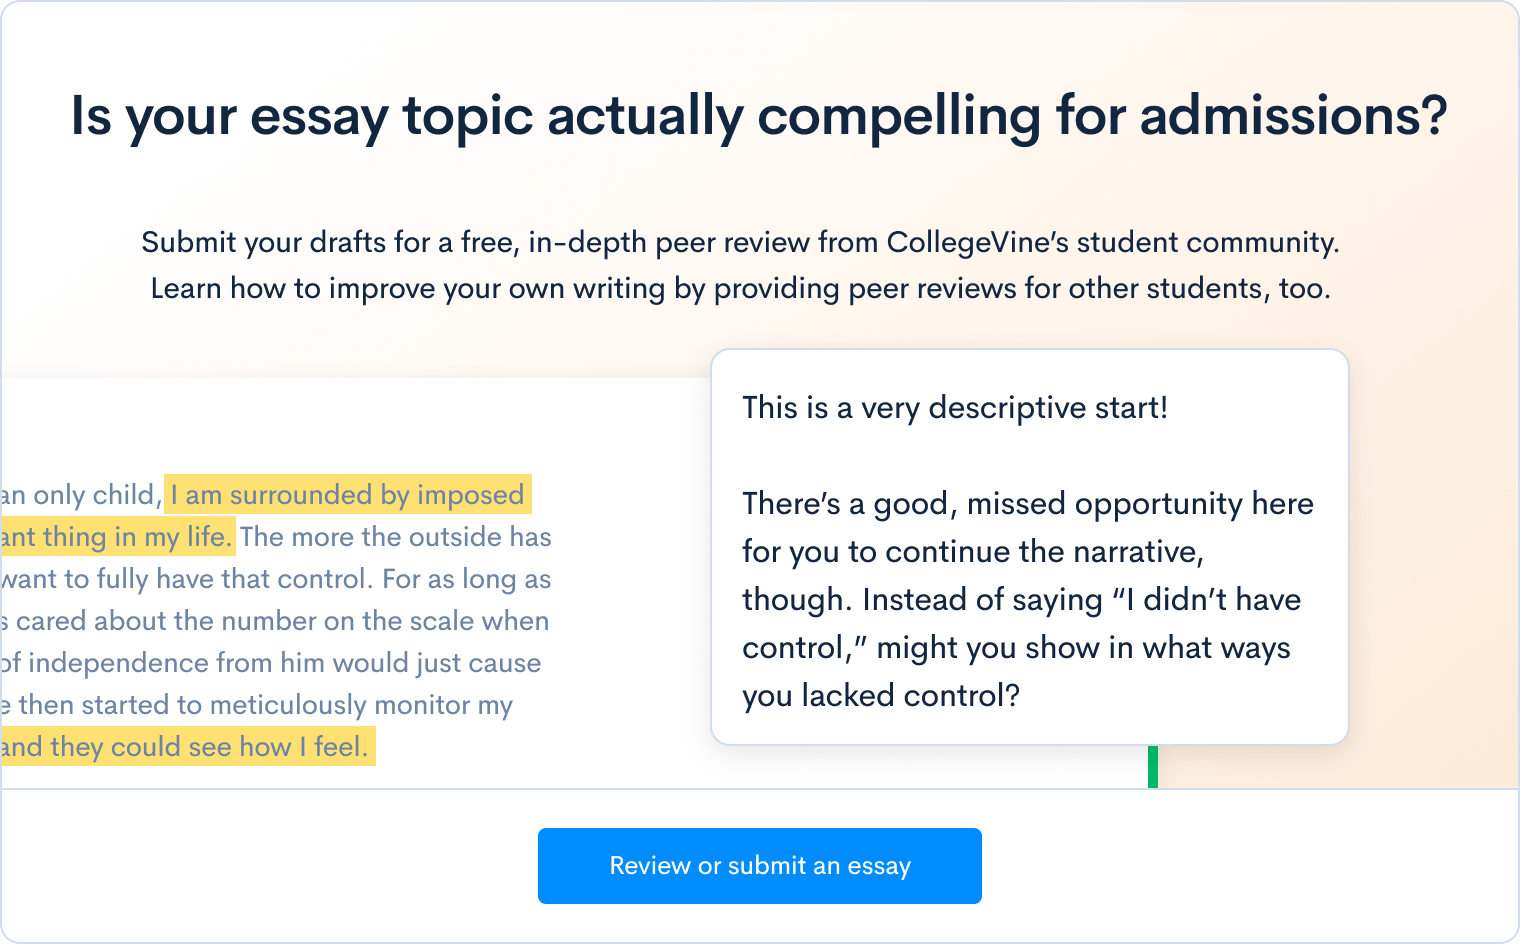Viewport: 1520px width, 944px height.
Task: Click the green vertical bar below the comment
Action: (1153, 767)
